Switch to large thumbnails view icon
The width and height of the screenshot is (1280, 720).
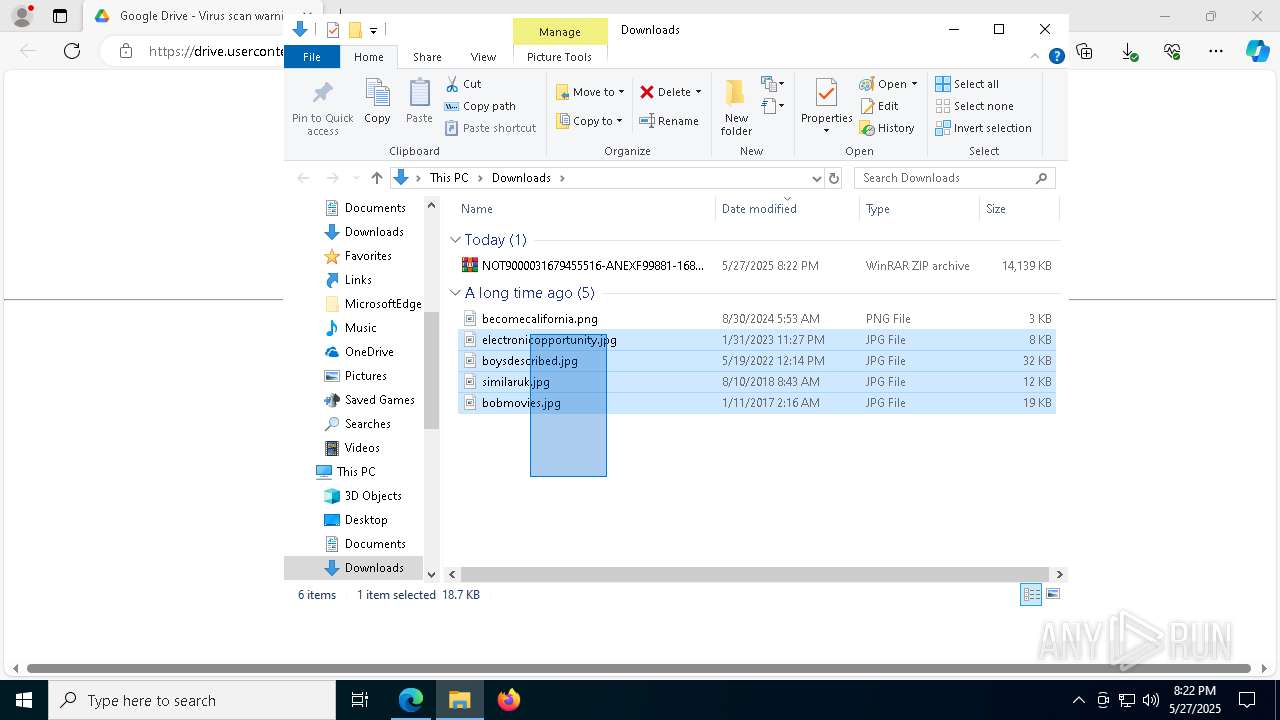(1052, 594)
